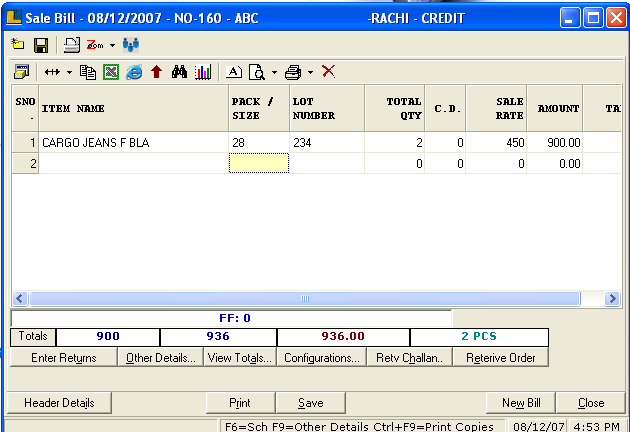The height and width of the screenshot is (432, 630).
Task: Click the Sale Bill app icon in title bar
Action: pyautogui.click(x=14, y=17)
